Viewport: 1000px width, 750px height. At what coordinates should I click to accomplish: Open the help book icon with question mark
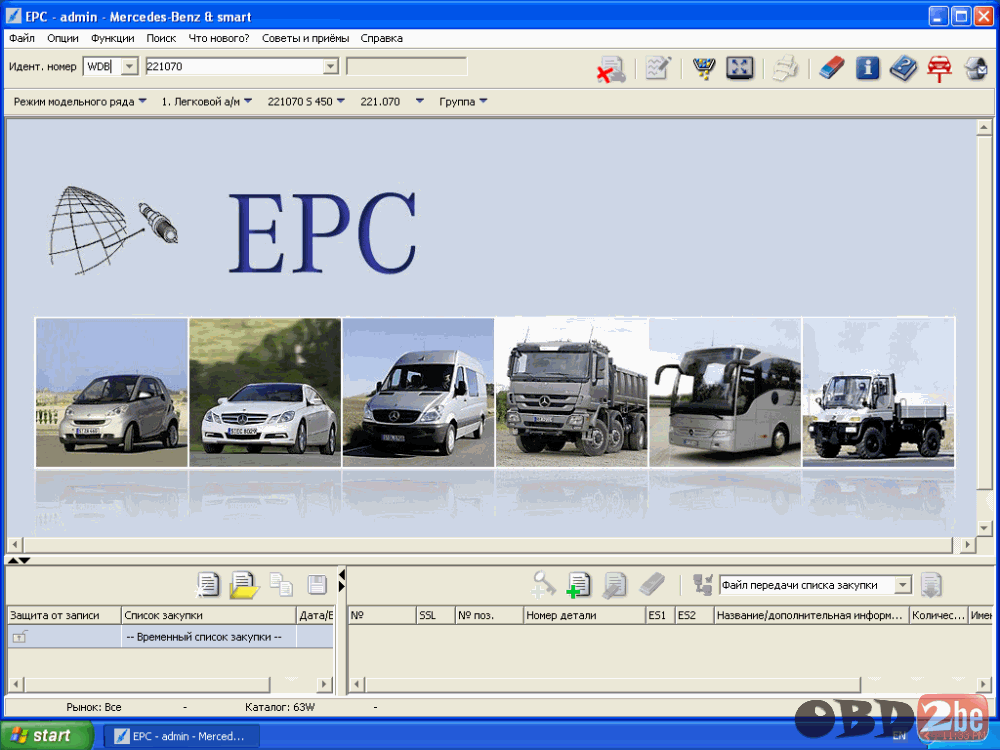(903, 68)
